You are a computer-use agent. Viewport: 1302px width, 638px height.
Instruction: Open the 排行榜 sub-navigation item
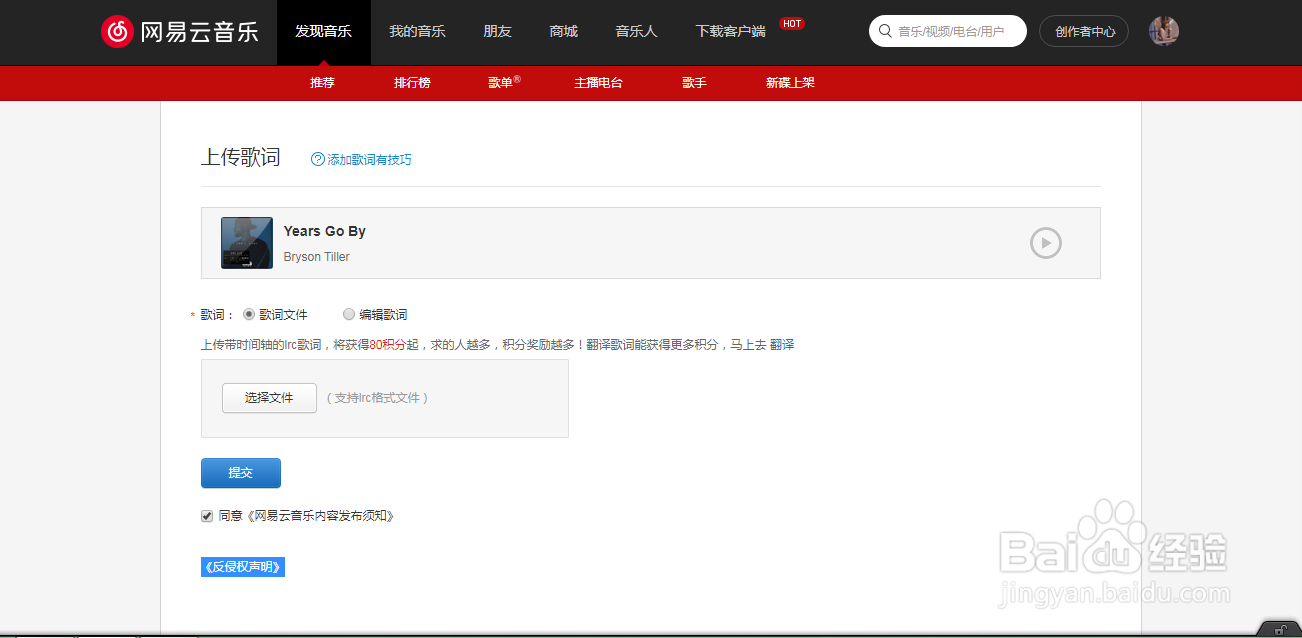[x=412, y=83]
